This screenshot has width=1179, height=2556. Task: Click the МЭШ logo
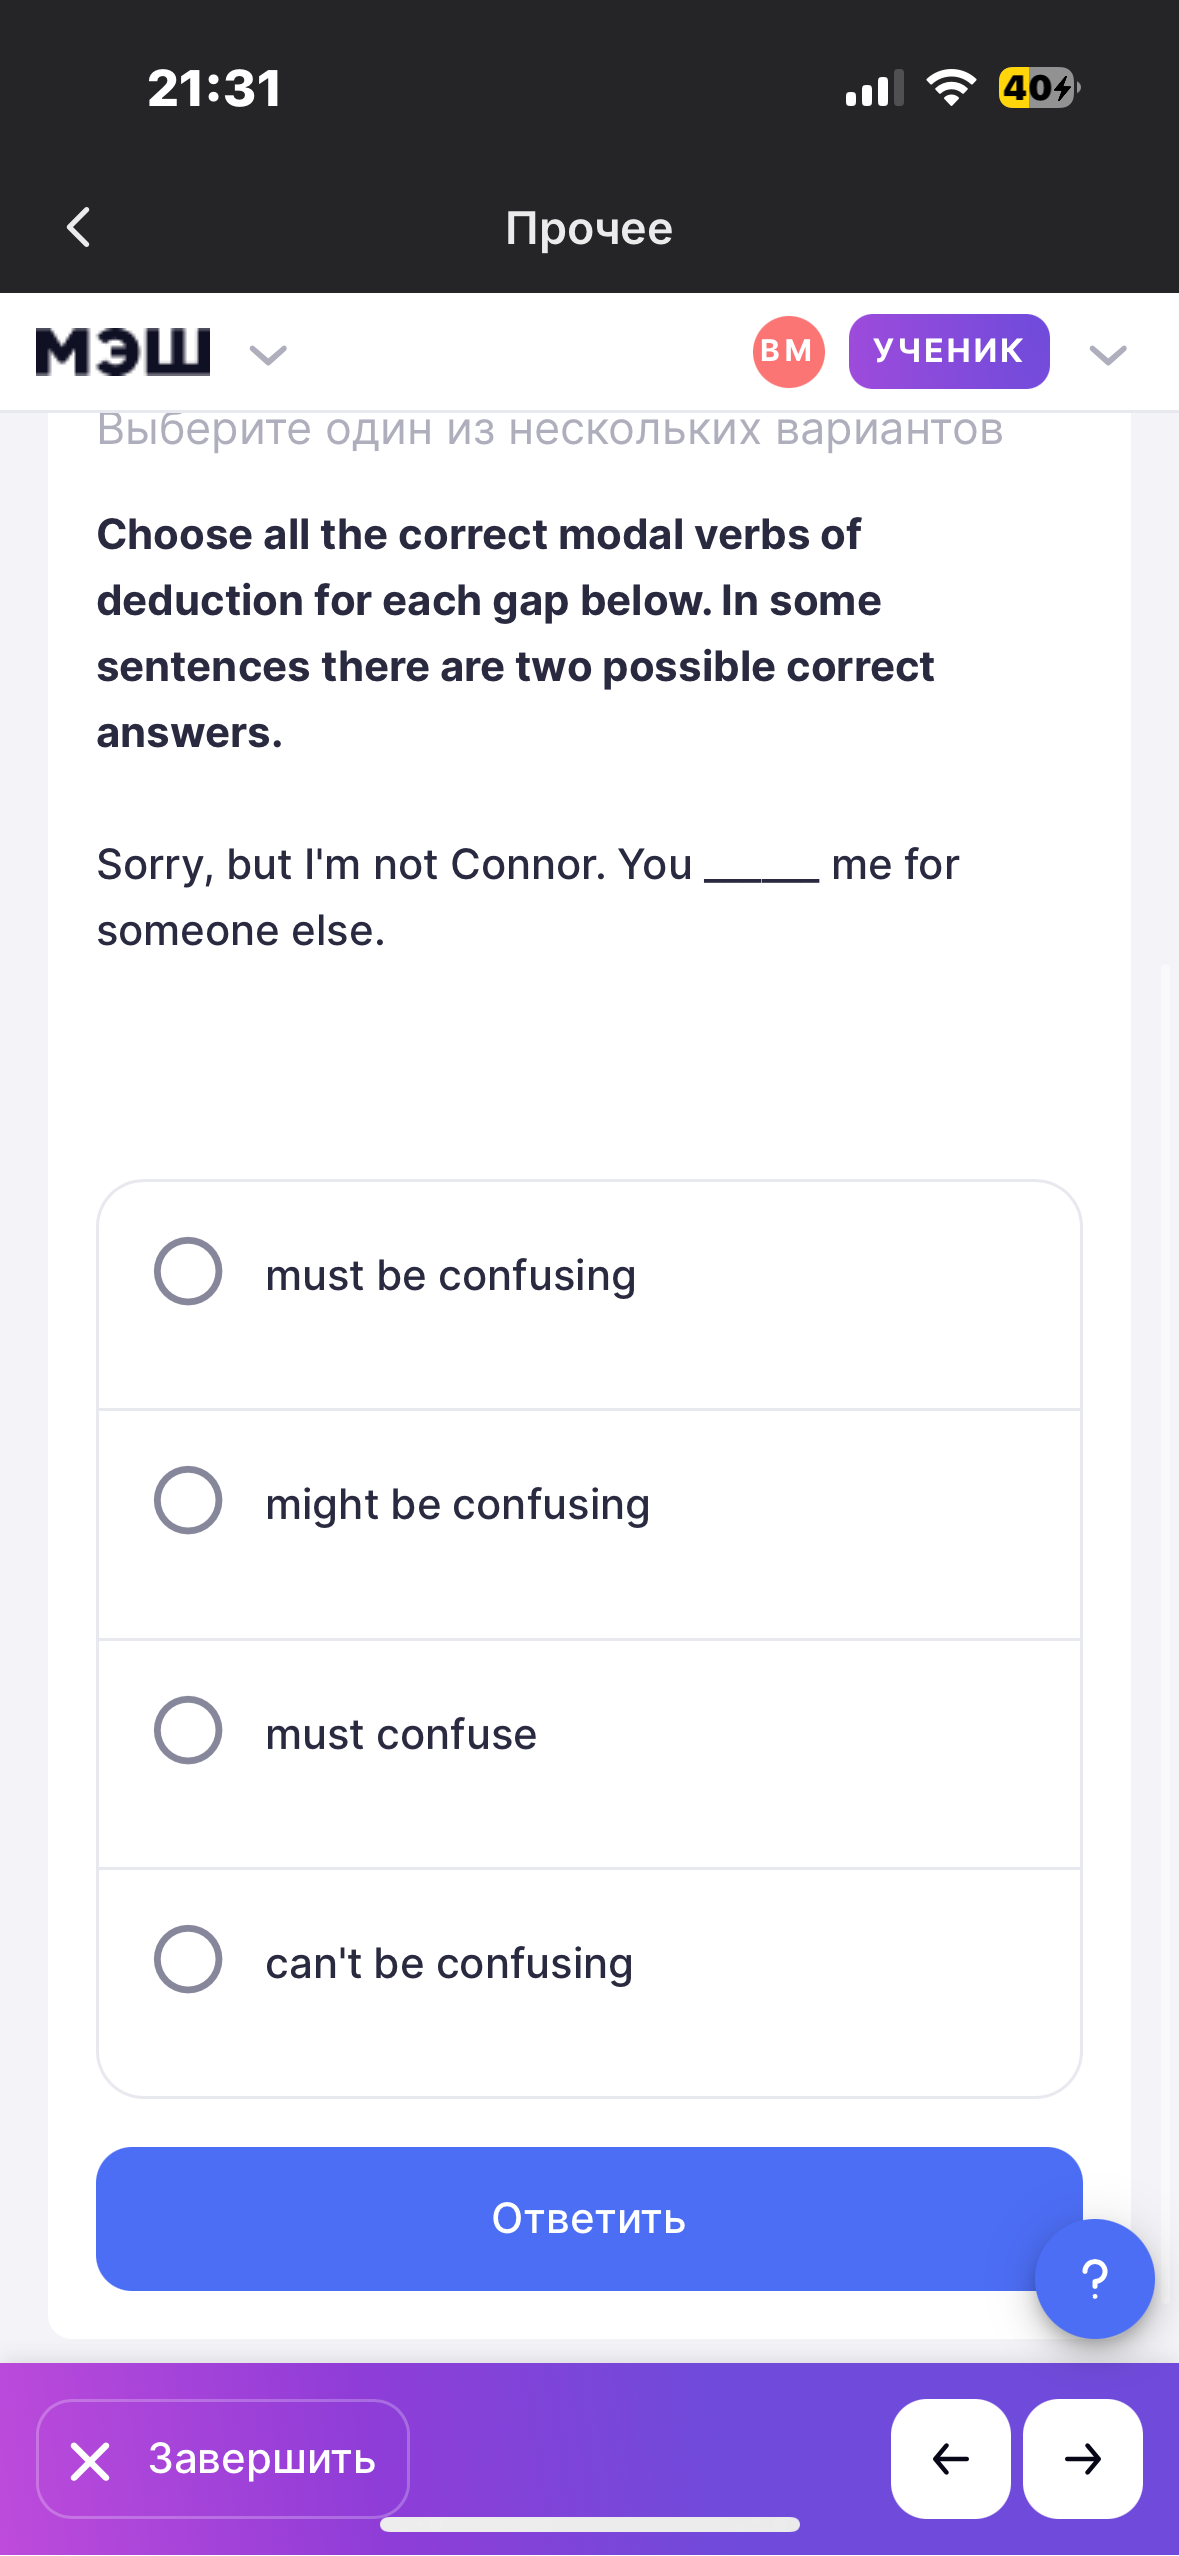pos(123,352)
